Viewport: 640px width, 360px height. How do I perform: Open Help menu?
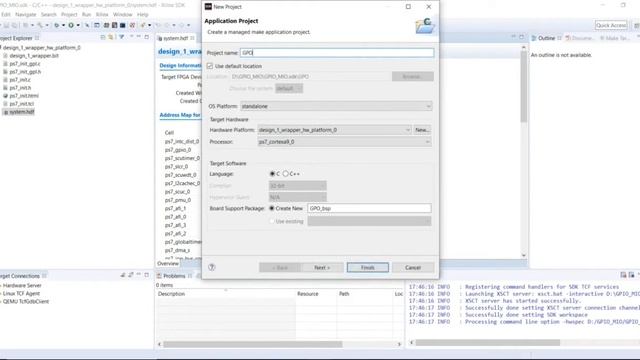click(x=142, y=14)
